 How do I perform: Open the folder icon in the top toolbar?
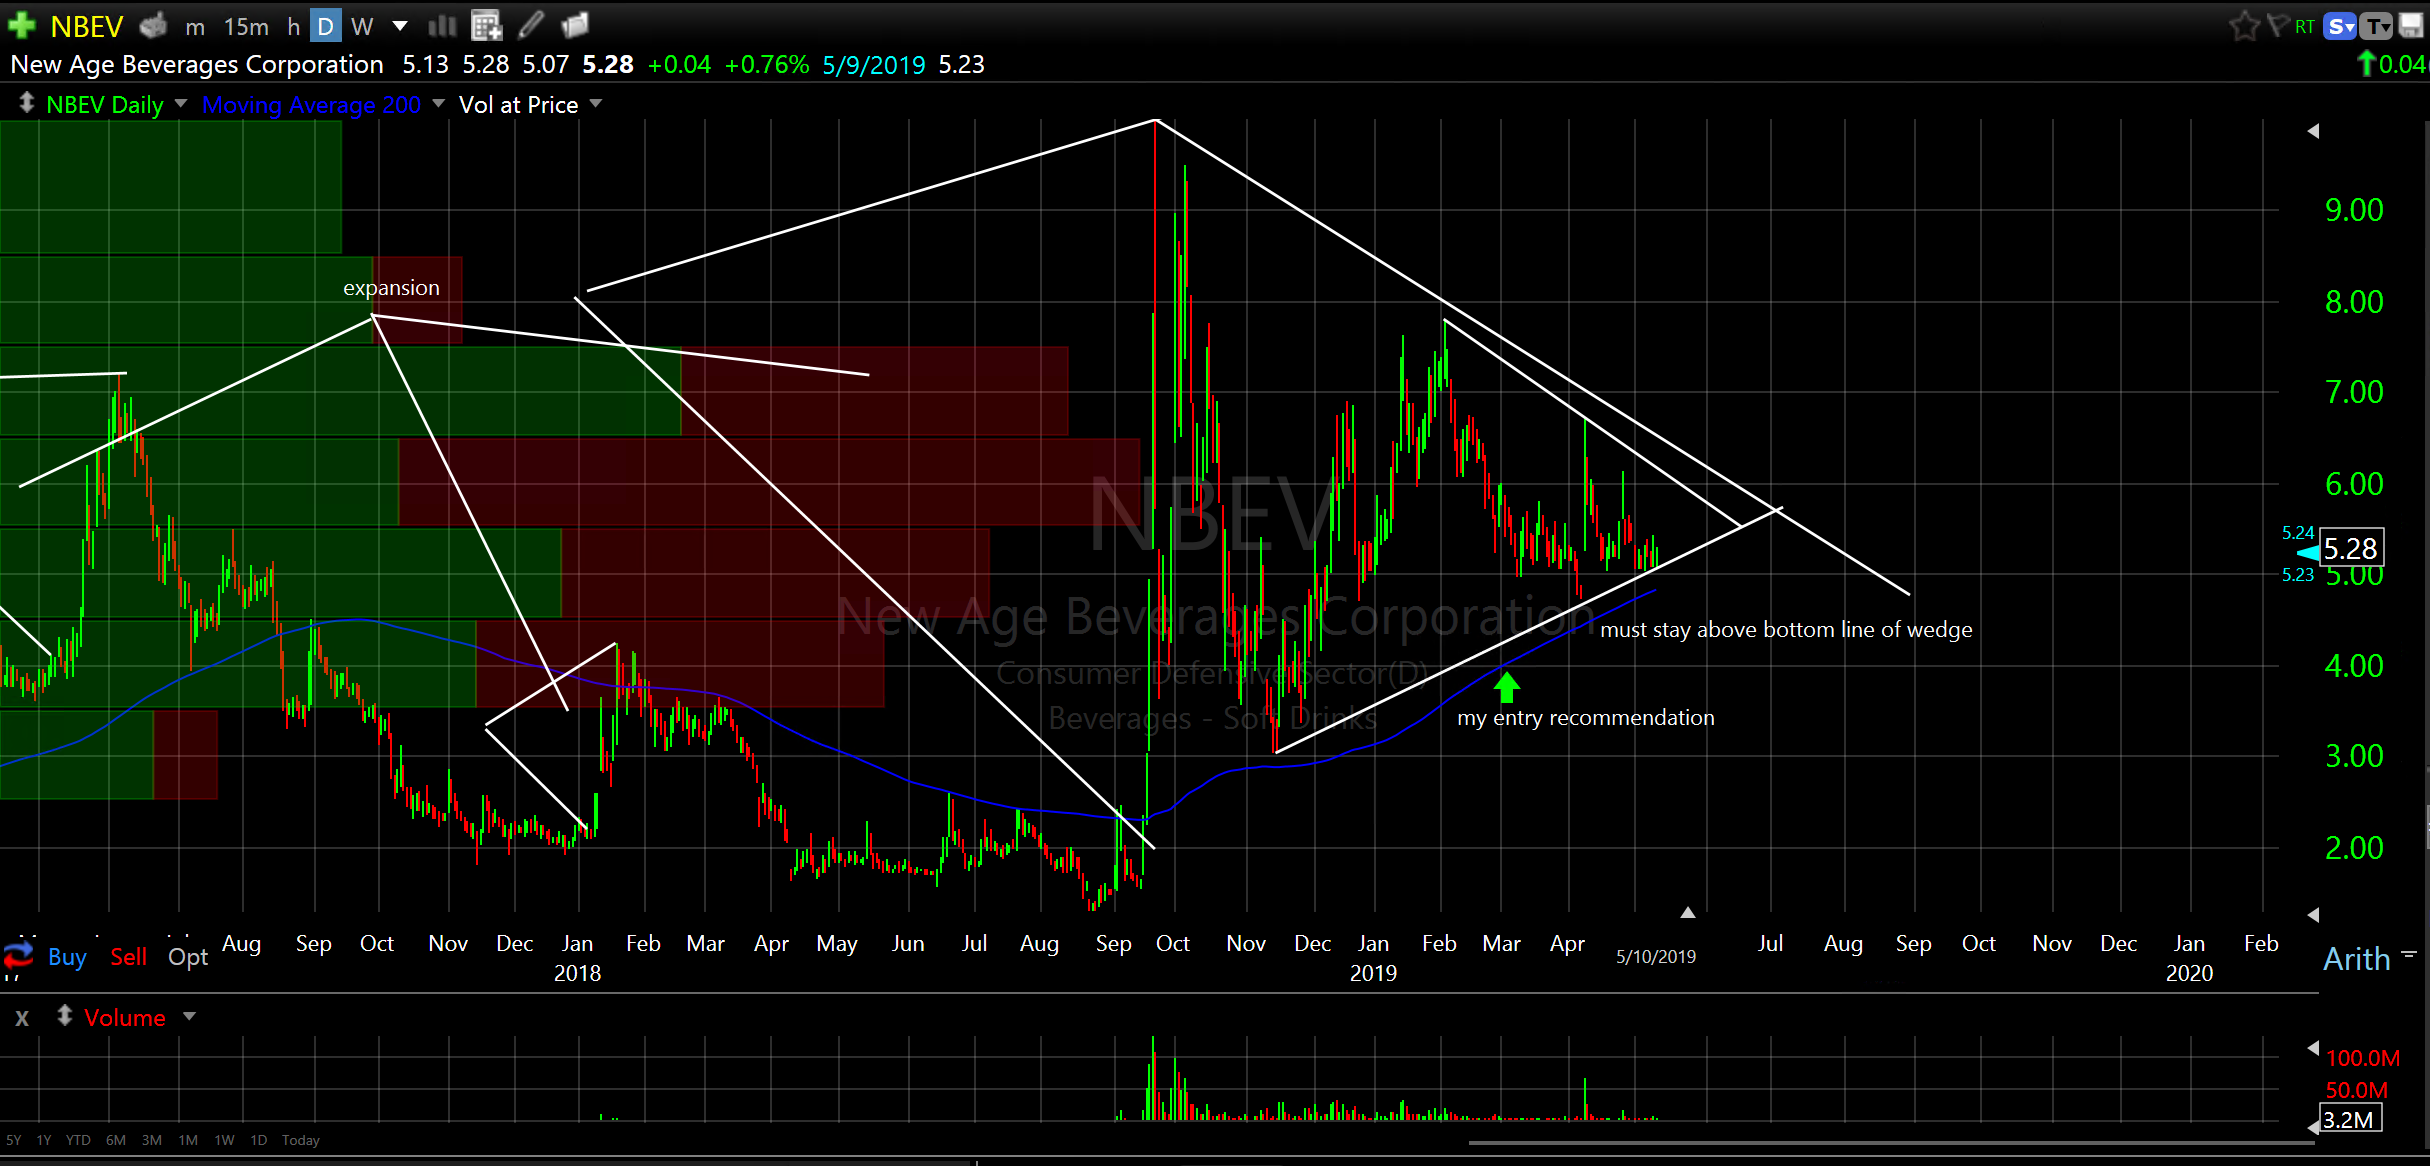[575, 25]
